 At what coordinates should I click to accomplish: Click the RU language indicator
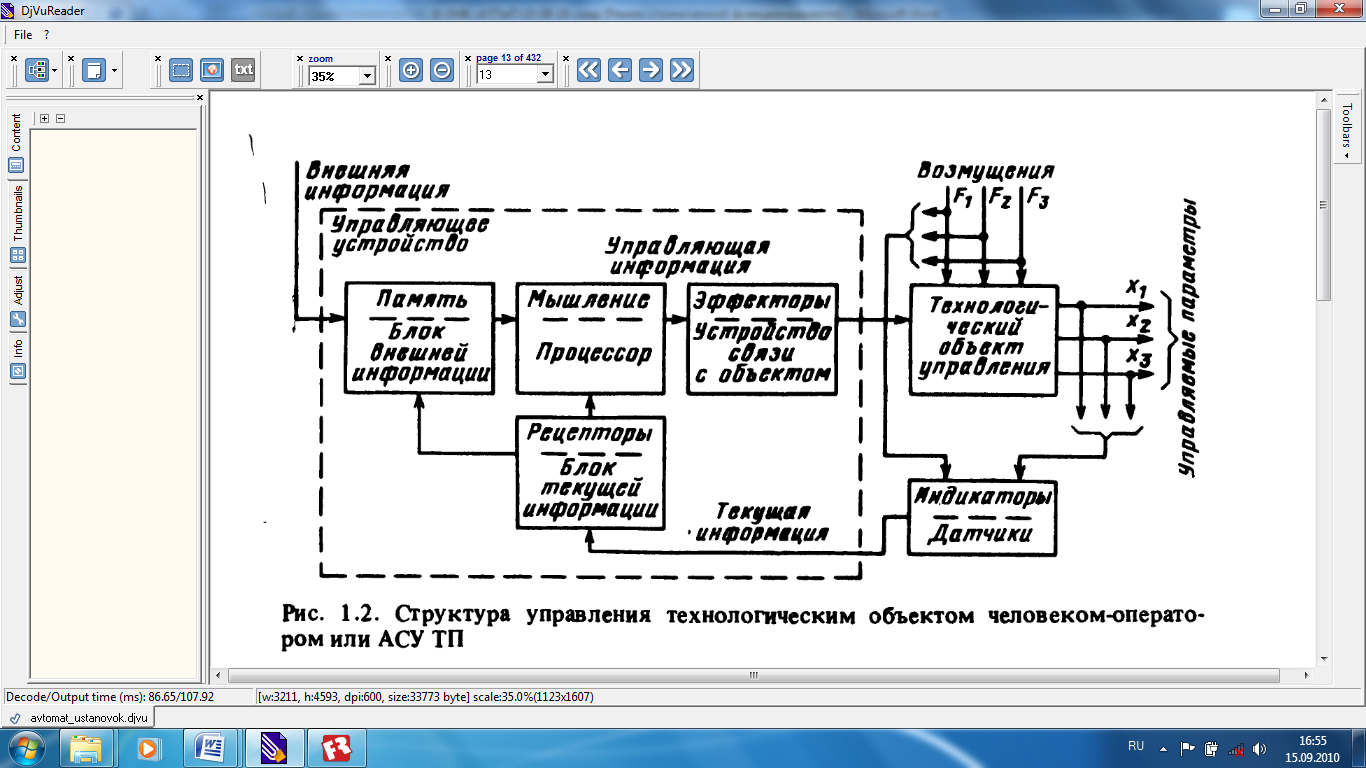1136,746
